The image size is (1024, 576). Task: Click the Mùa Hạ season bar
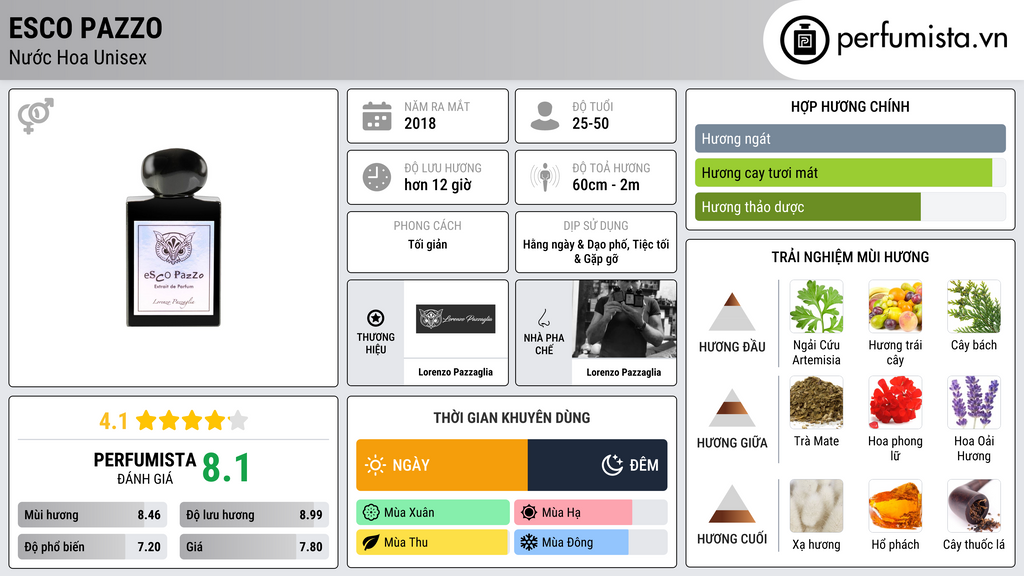[591, 513]
